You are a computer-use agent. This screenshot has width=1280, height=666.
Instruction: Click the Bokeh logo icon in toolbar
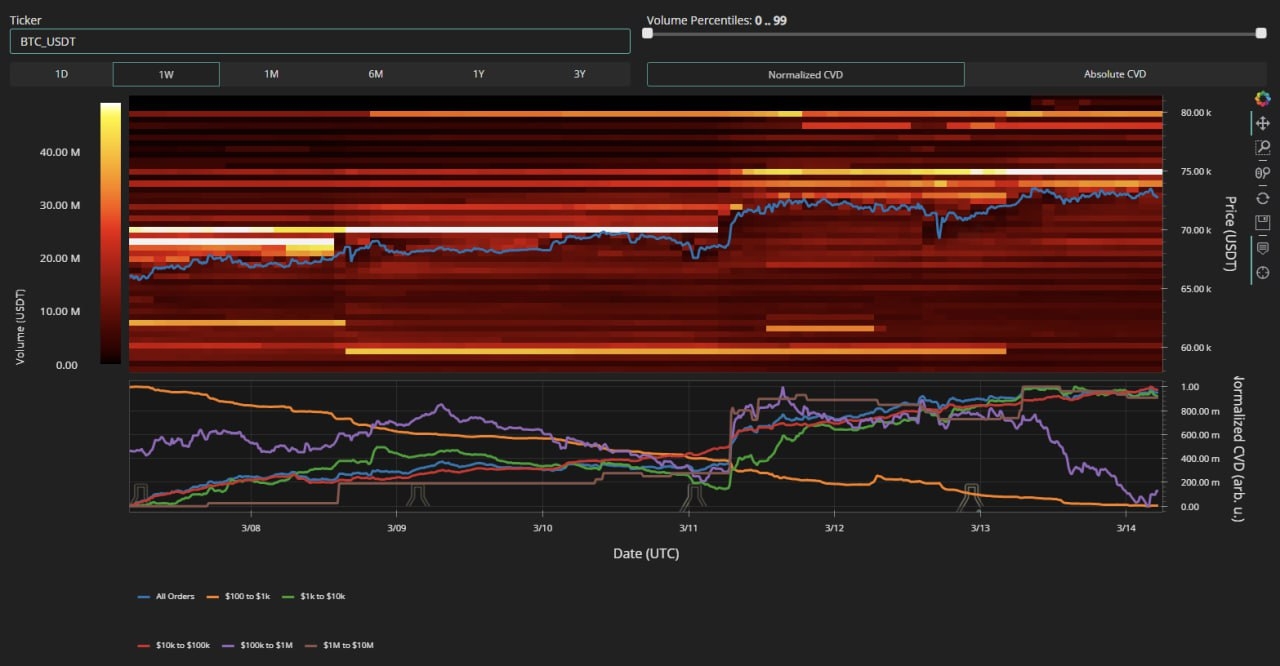[1262, 98]
